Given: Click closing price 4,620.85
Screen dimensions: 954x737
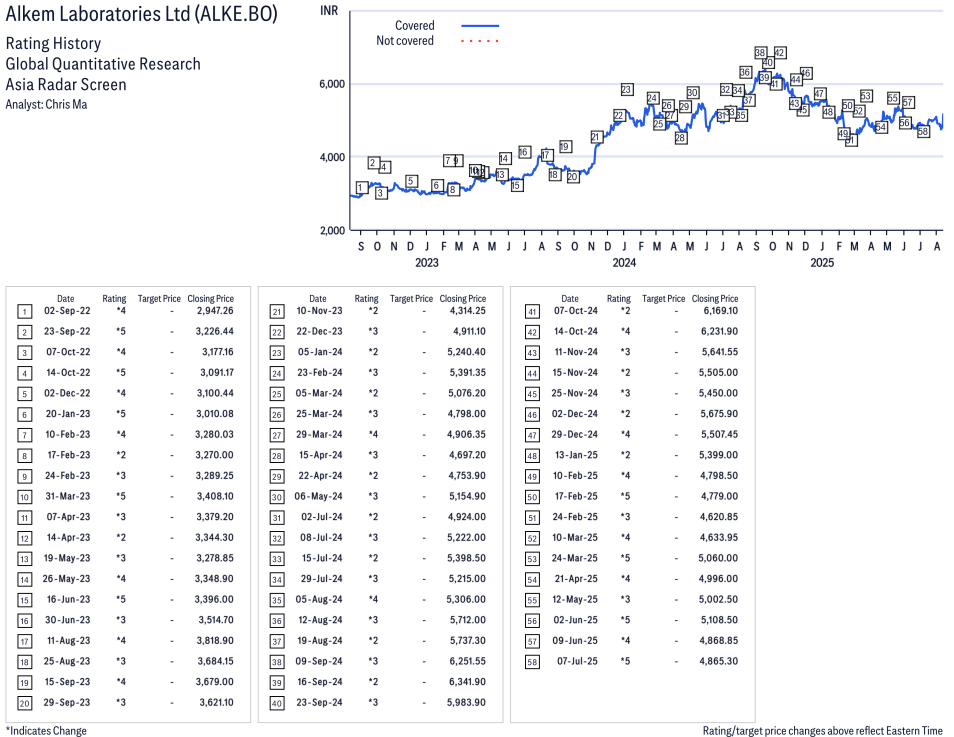Looking at the screenshot, I should point(719,517).
